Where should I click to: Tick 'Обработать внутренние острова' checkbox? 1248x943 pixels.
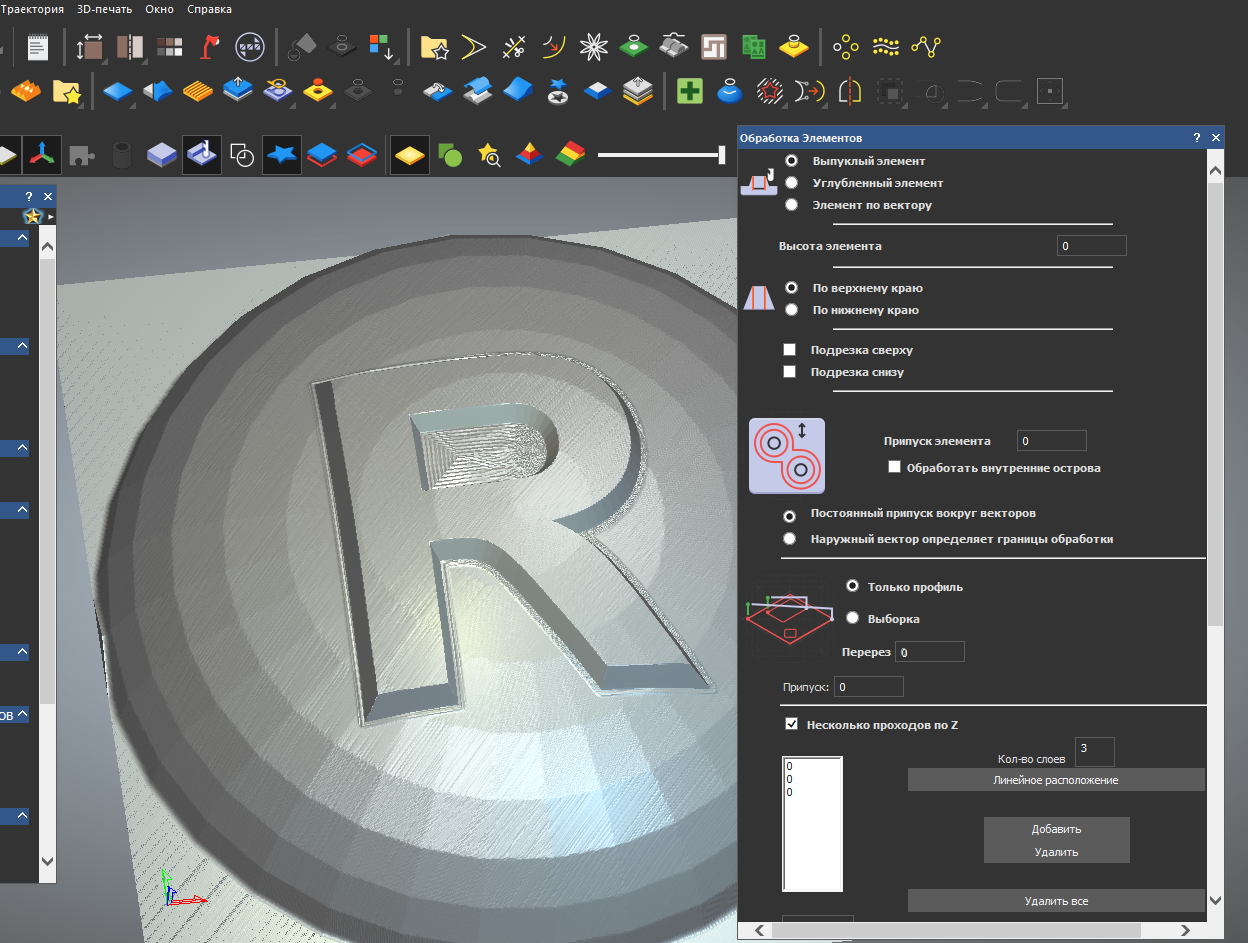click(895, 467)
